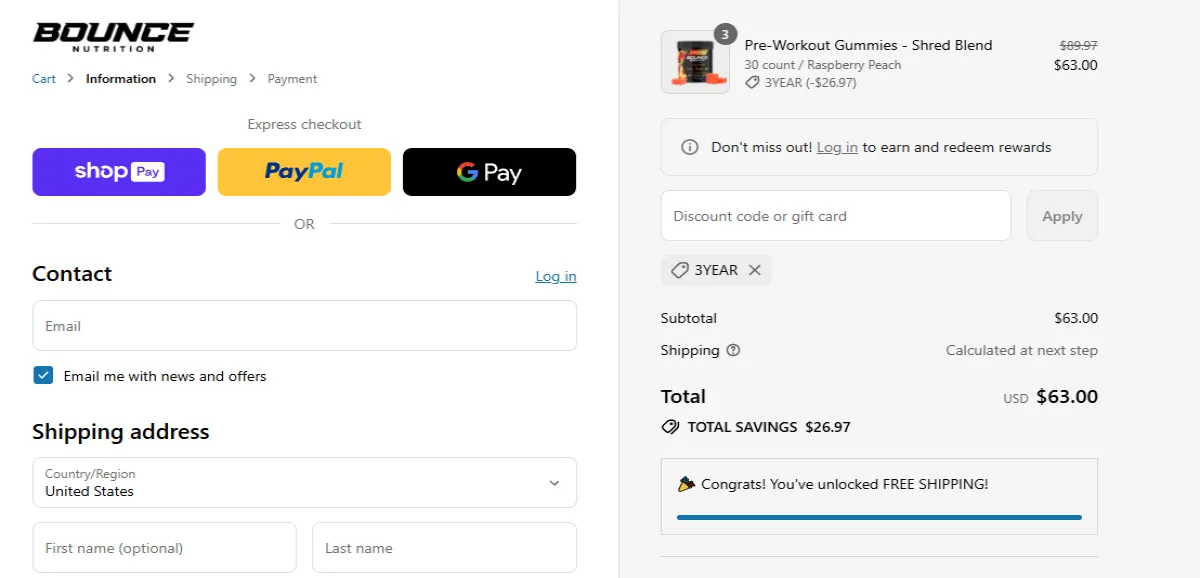Image resolution: width=1200 pixels, height=578 pixels.
Task: Open Log in from the Contact section
Action: point(555,276)
